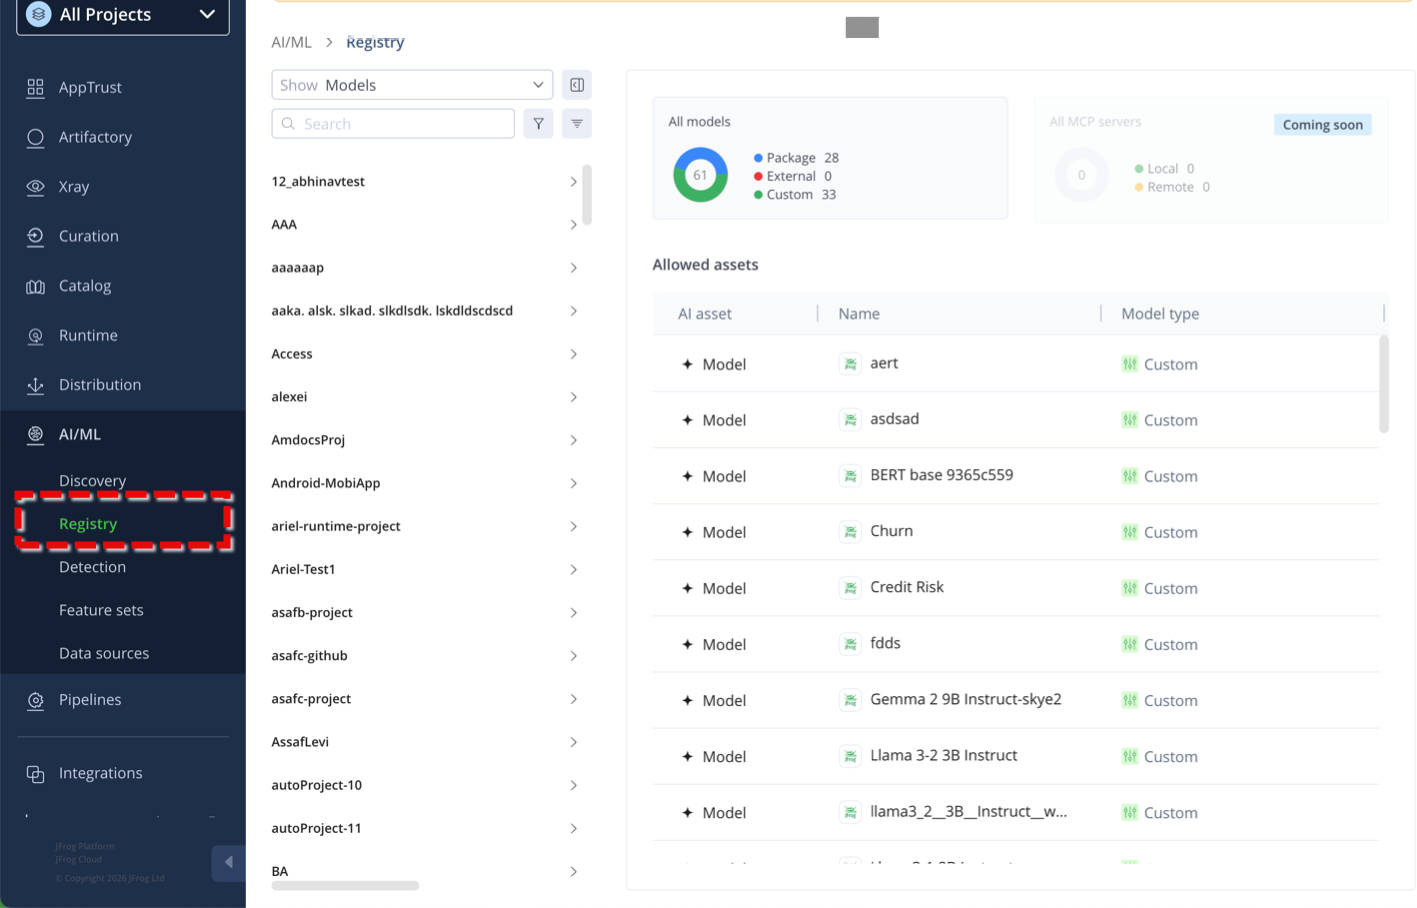Click the model icon beside aert
The width and height of the screenshot is (1417, 908).
(x=850, y=364)
